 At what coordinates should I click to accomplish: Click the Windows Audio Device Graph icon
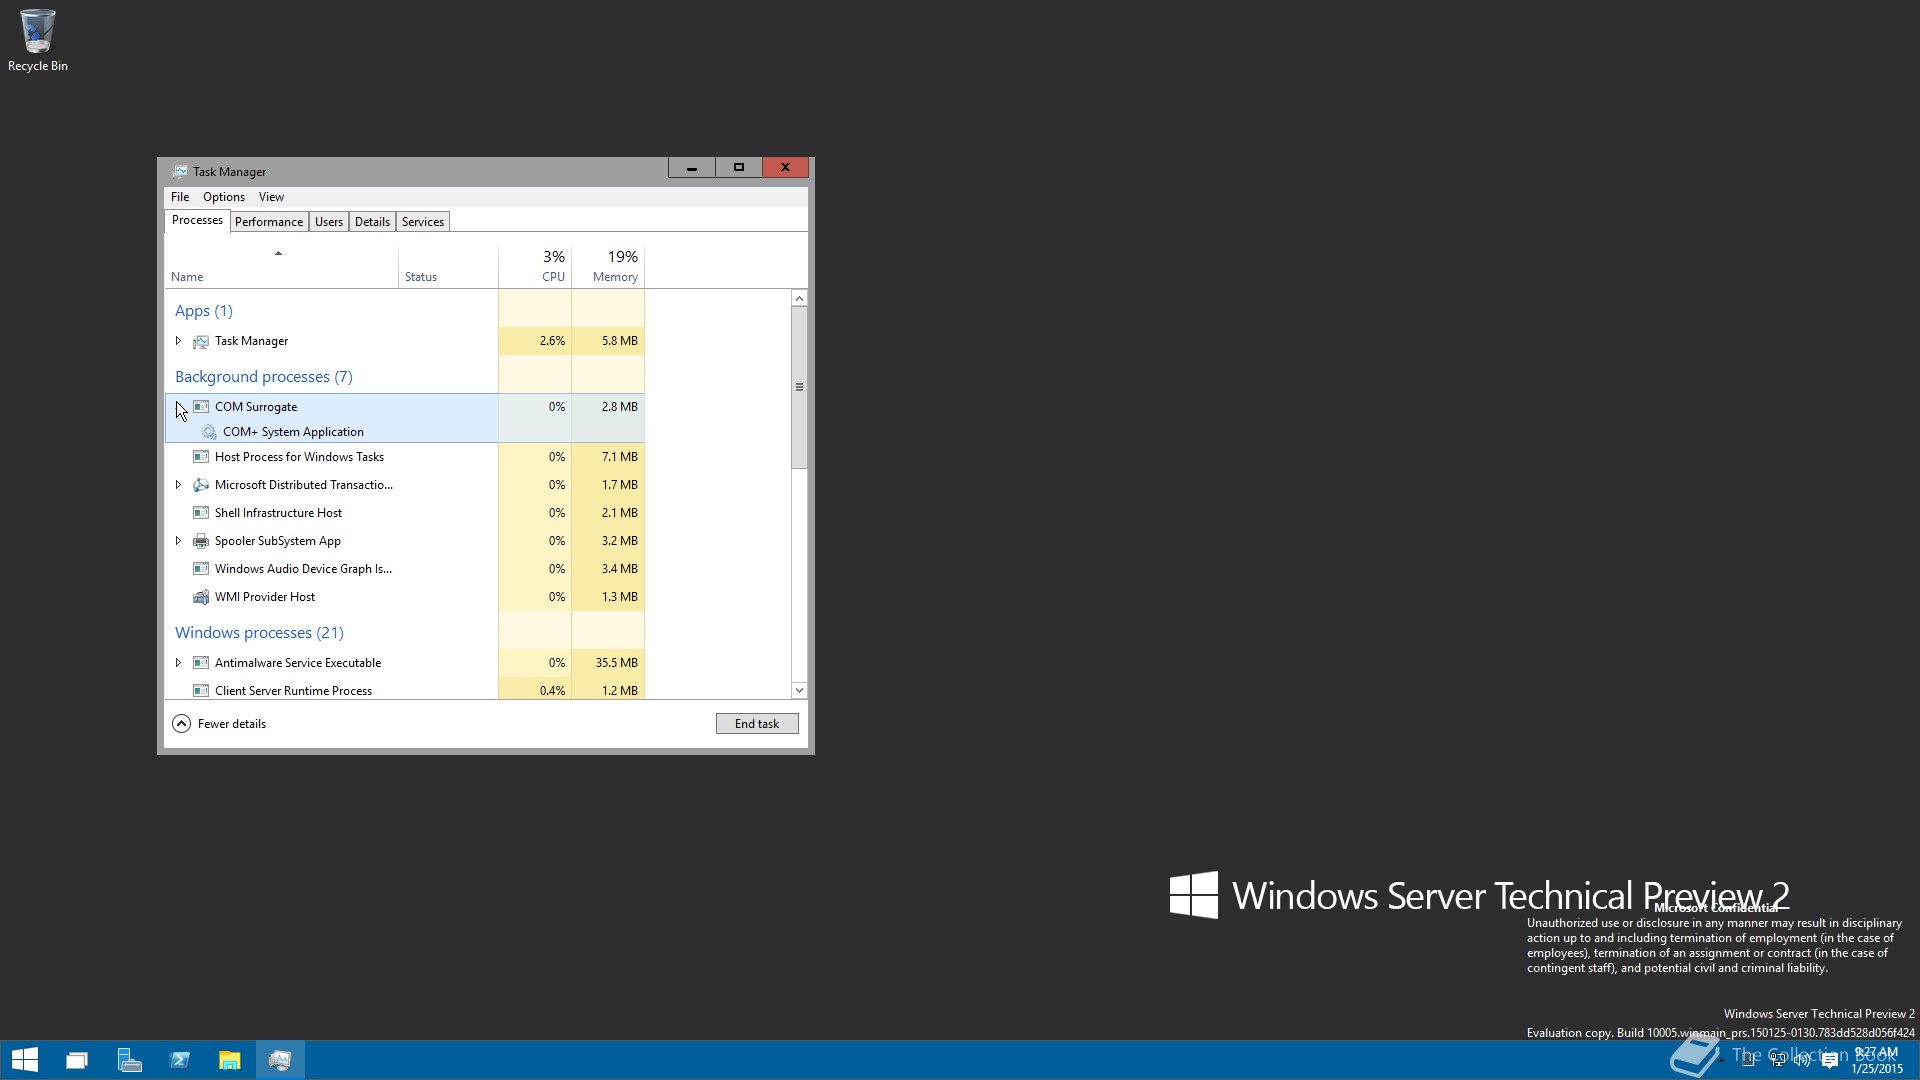201,569
